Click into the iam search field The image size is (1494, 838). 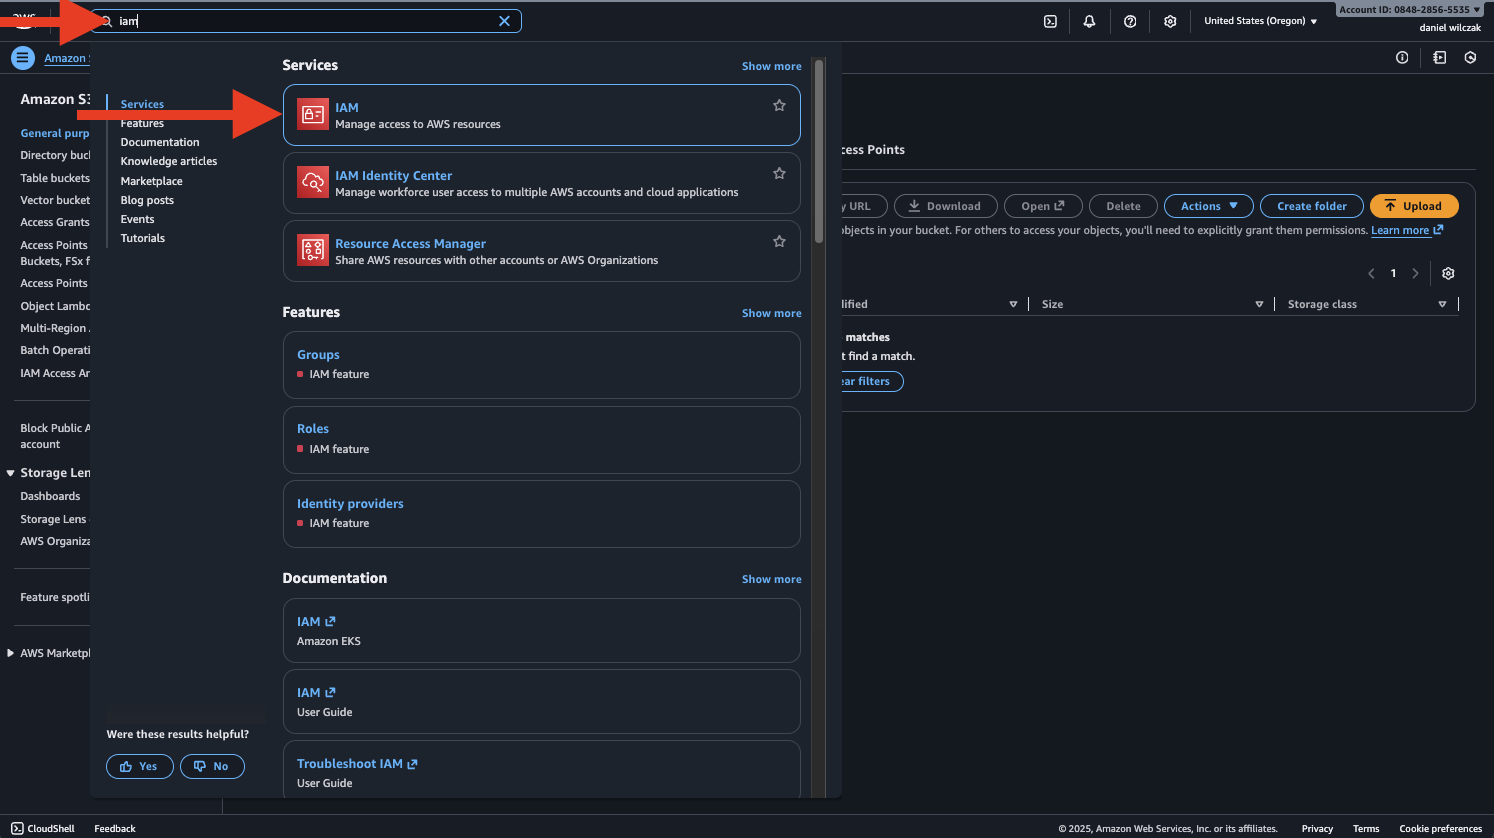300,21
